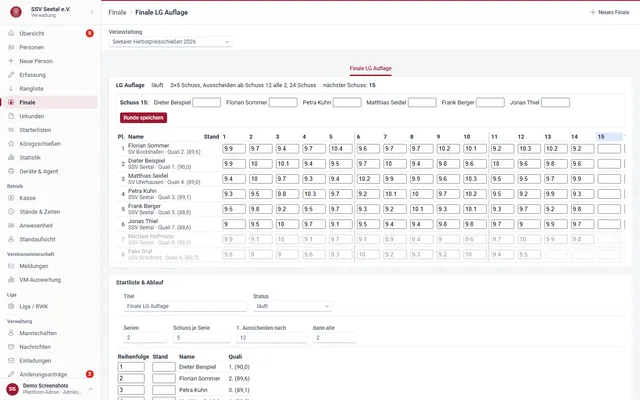Click Florian Sommer's shot 1 score cell
The height and width of the screenshot is (400, 640).
[234, 149]
